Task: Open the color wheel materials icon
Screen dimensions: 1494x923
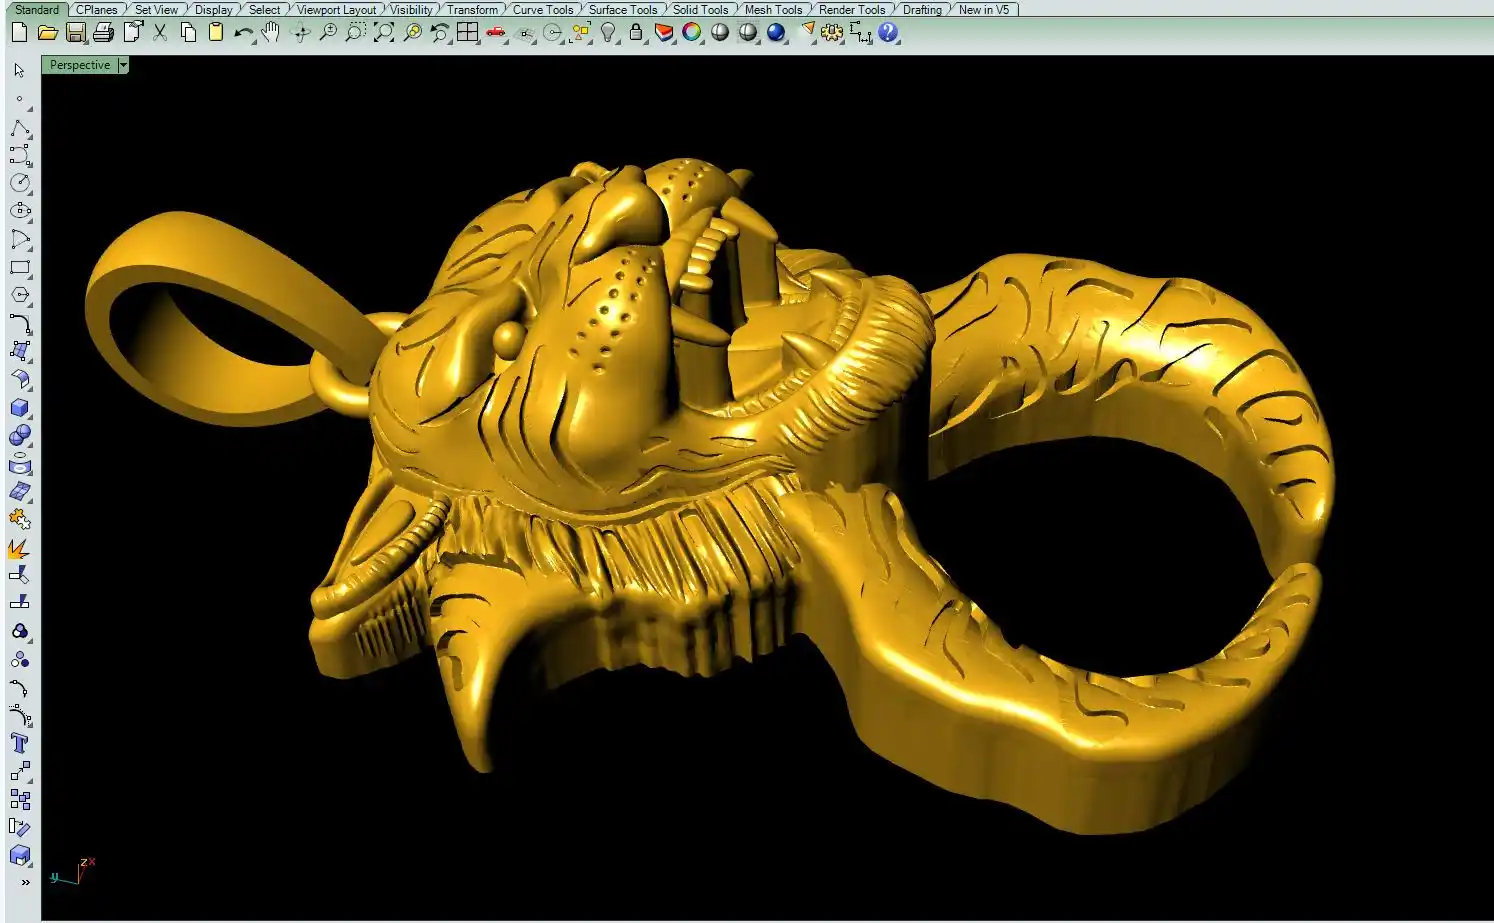Action: [691, 33]
